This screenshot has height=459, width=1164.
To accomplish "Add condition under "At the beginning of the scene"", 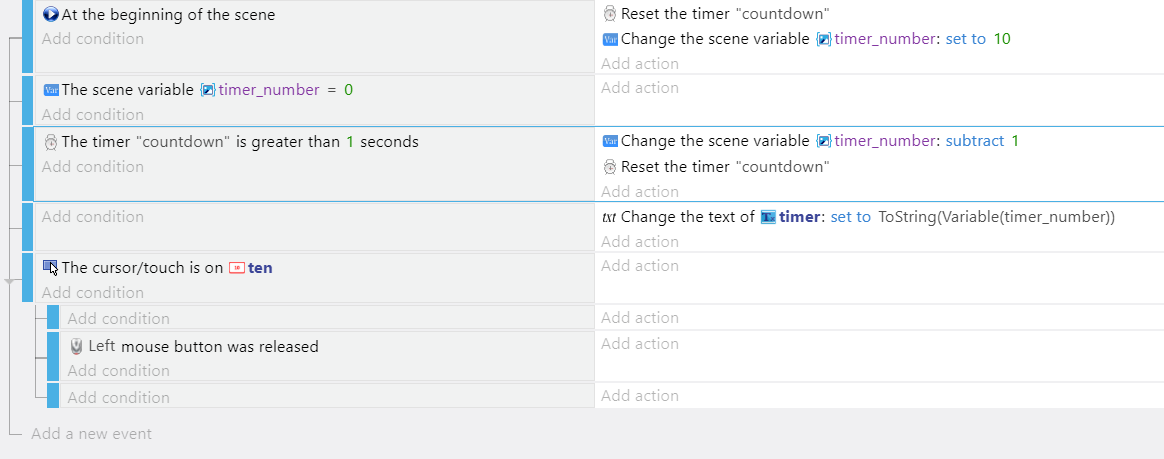I will [93, 39].
